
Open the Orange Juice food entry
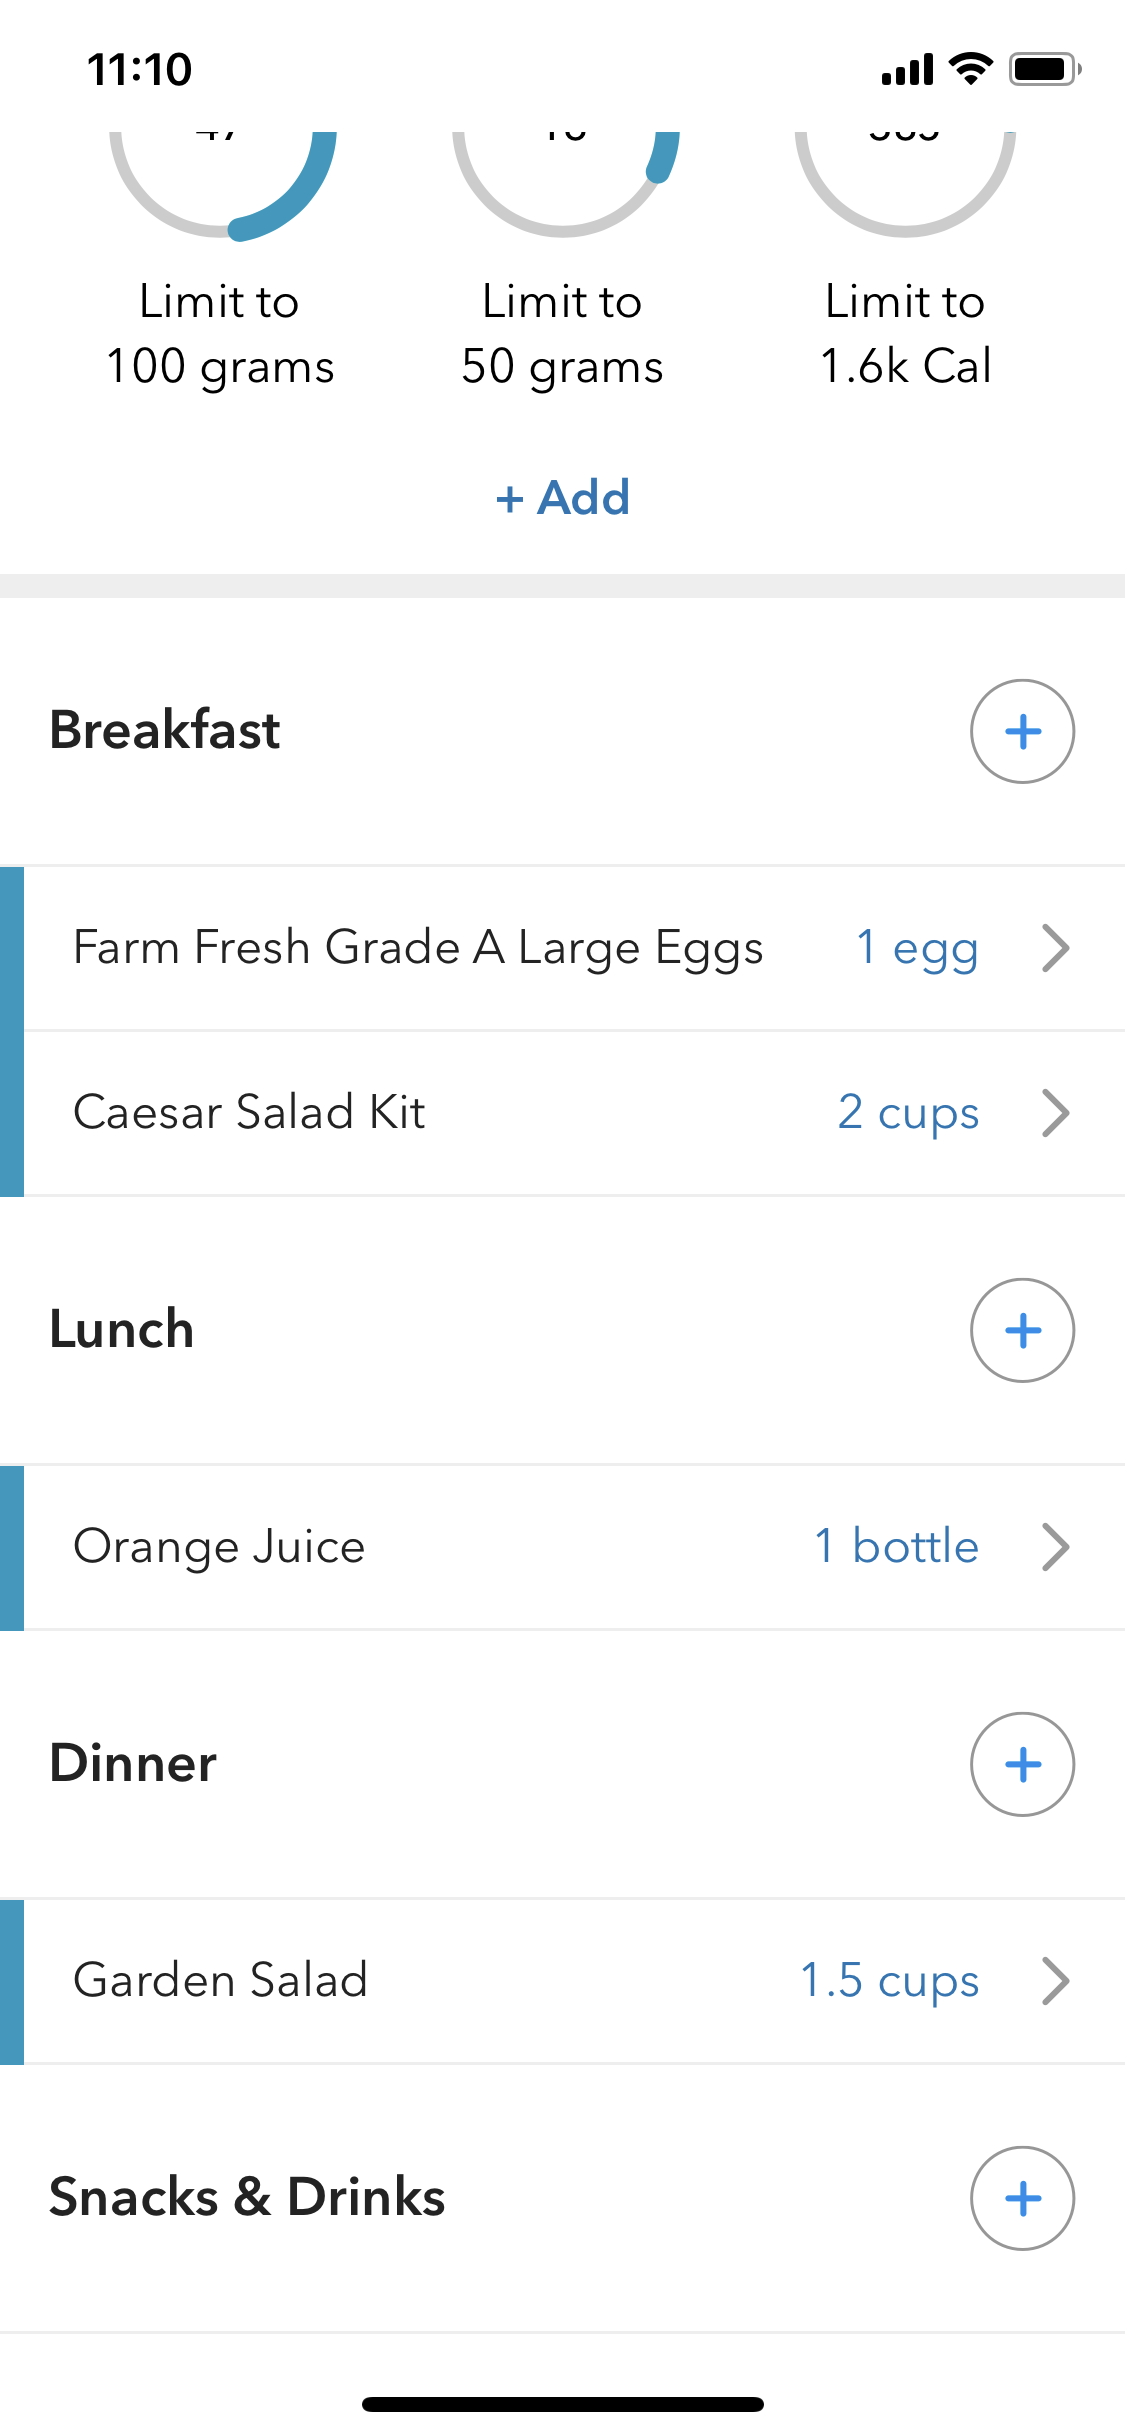pyautogui.click(x=220, y=1547)
